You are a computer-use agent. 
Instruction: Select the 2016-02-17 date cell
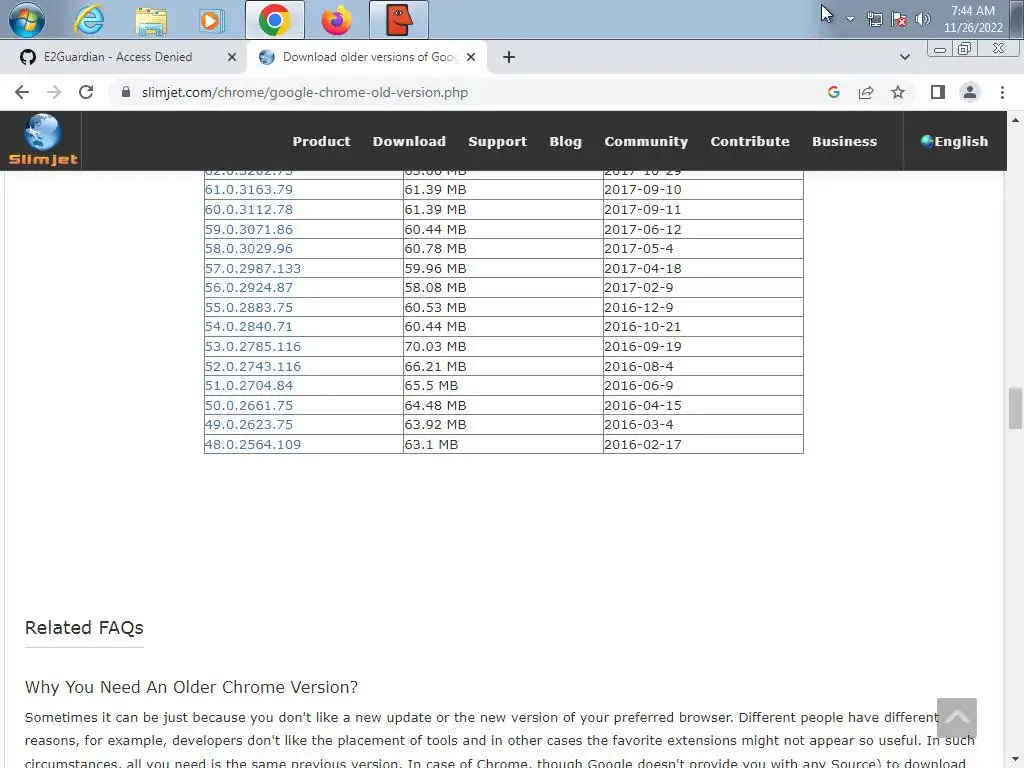[x=703, y=444]
